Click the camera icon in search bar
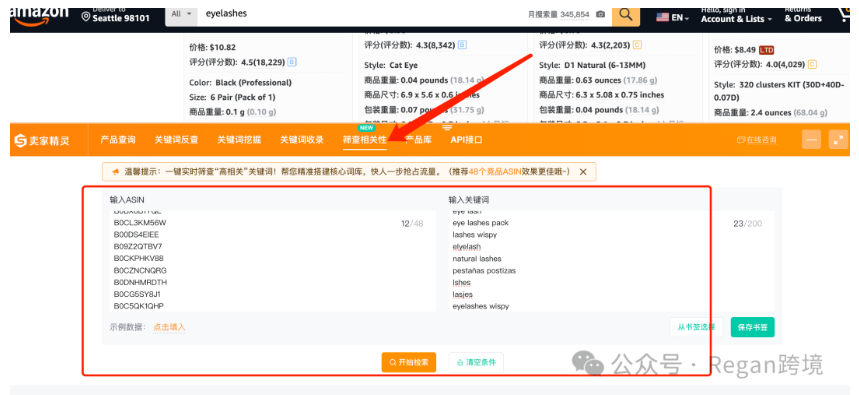The width and height of the screenshot is (859, 395). [x=600, y=15]
